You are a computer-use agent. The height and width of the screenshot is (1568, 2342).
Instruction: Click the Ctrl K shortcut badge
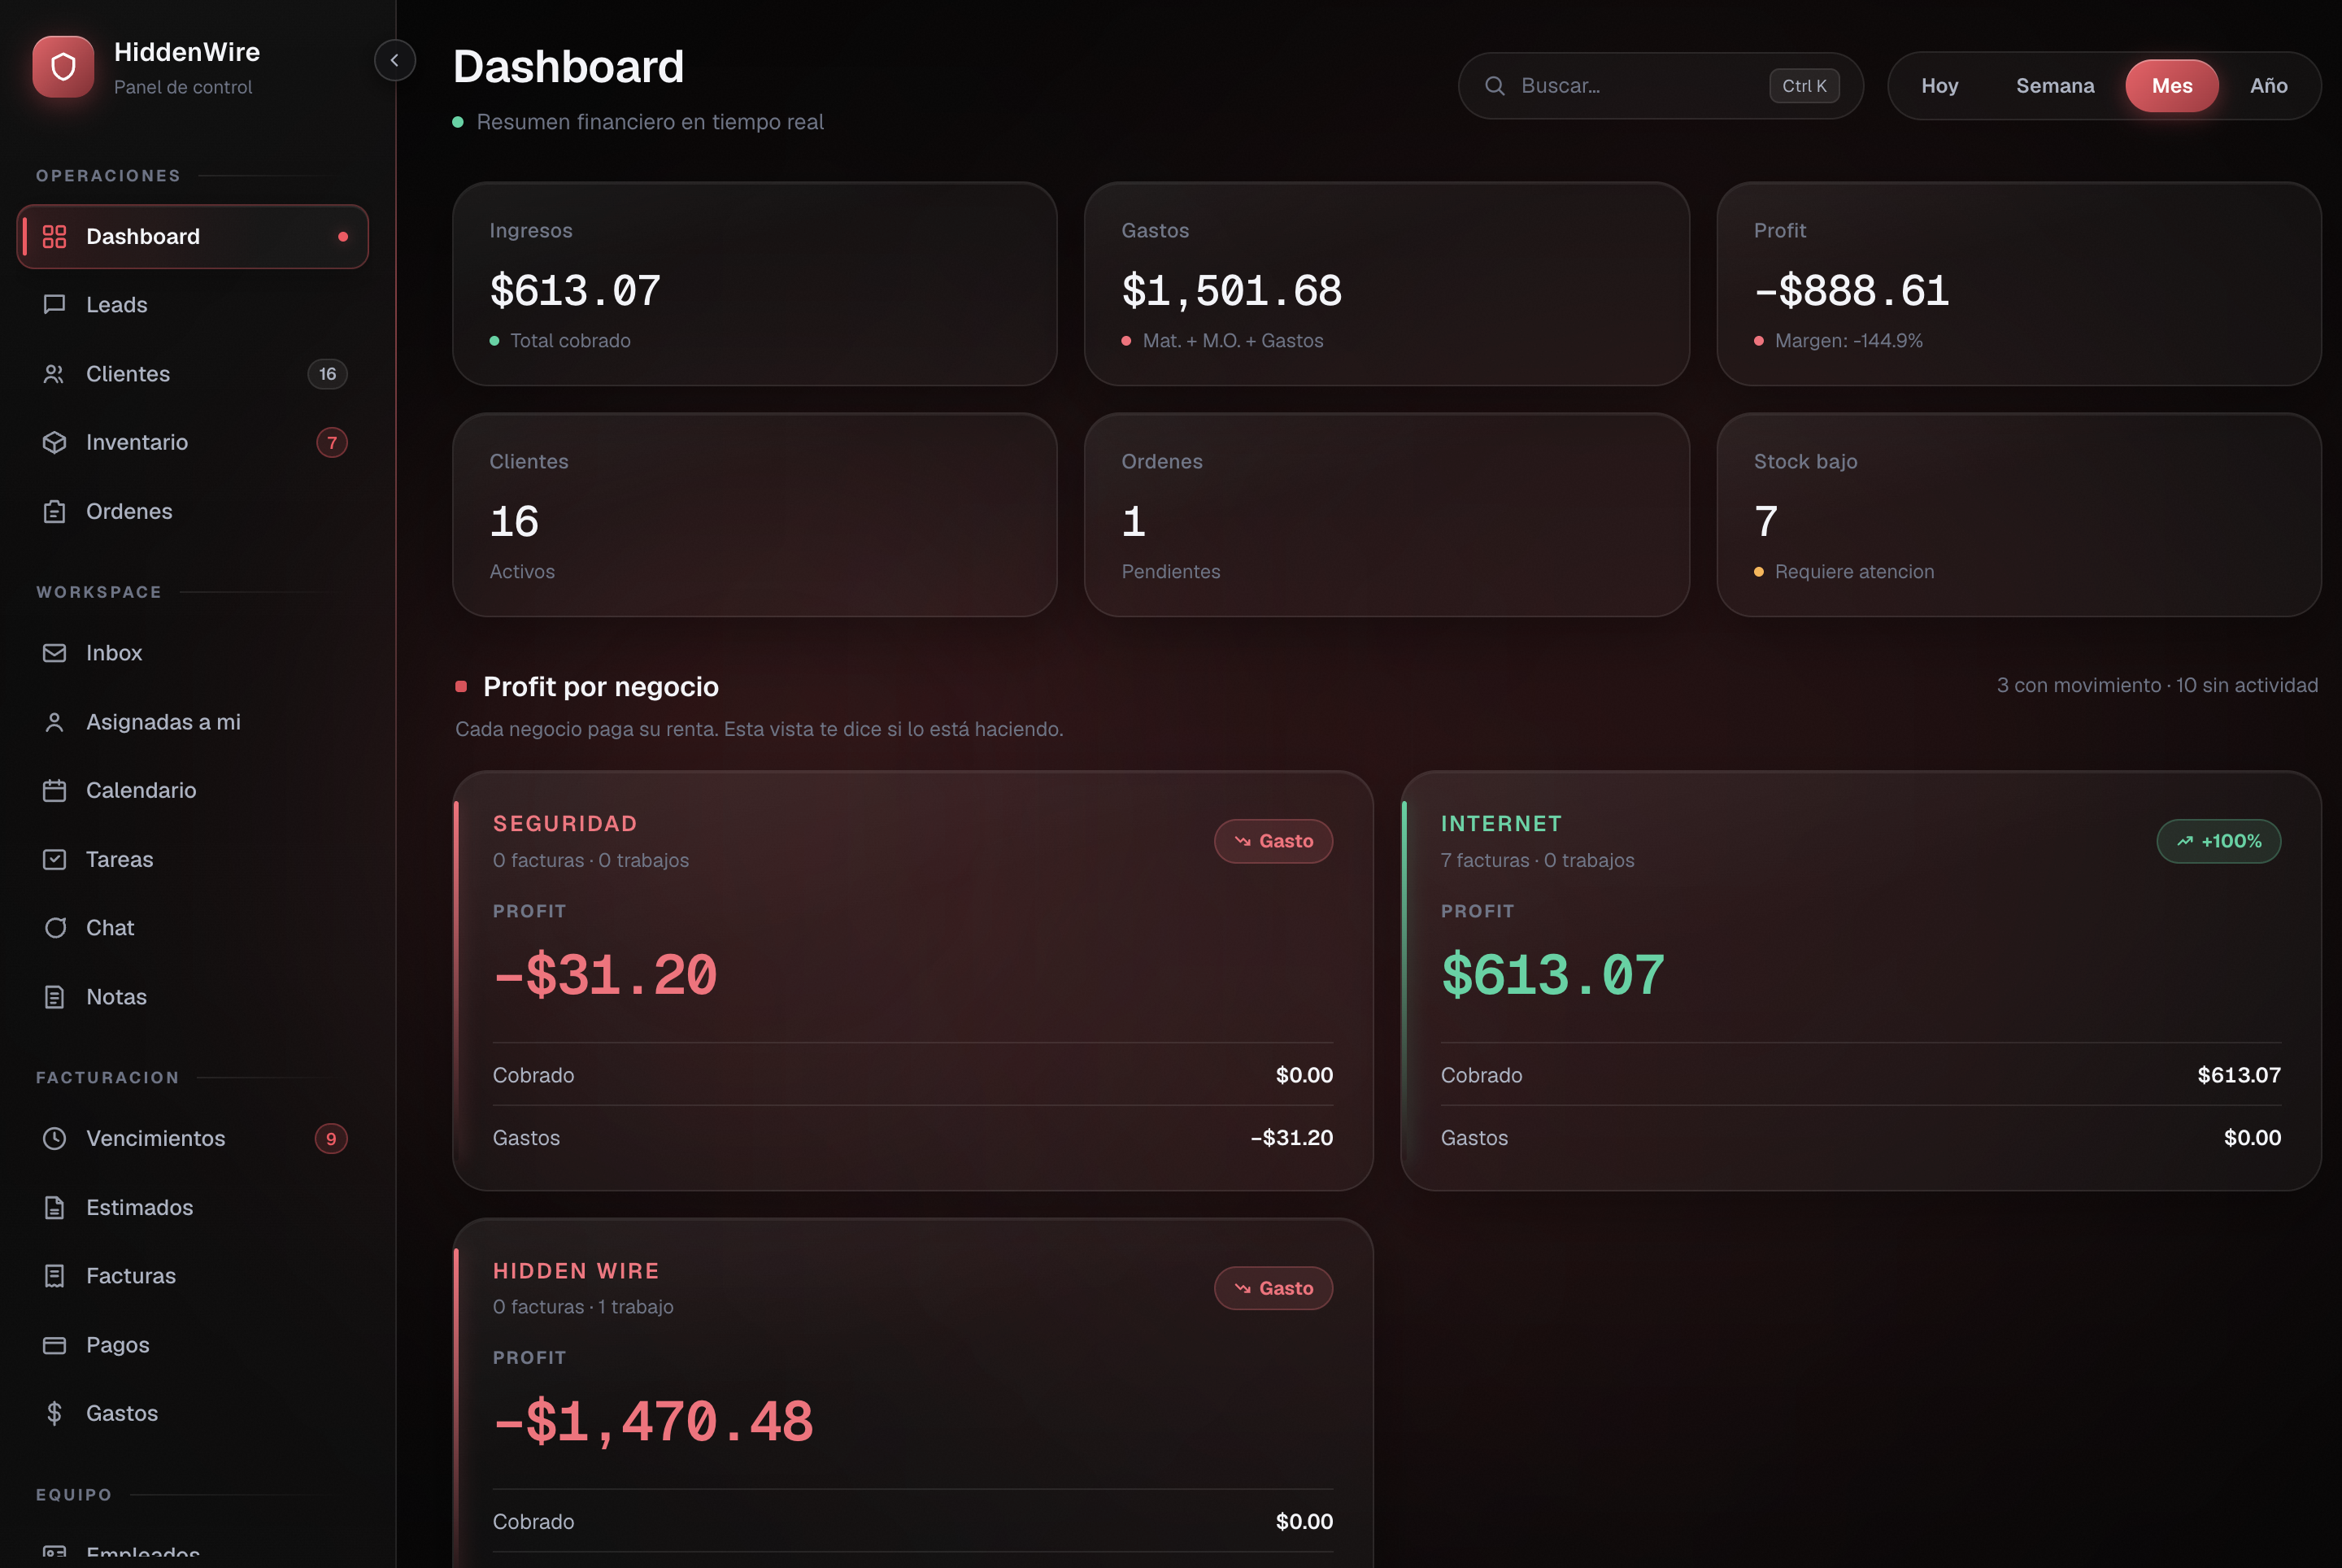click(1804, 86)
